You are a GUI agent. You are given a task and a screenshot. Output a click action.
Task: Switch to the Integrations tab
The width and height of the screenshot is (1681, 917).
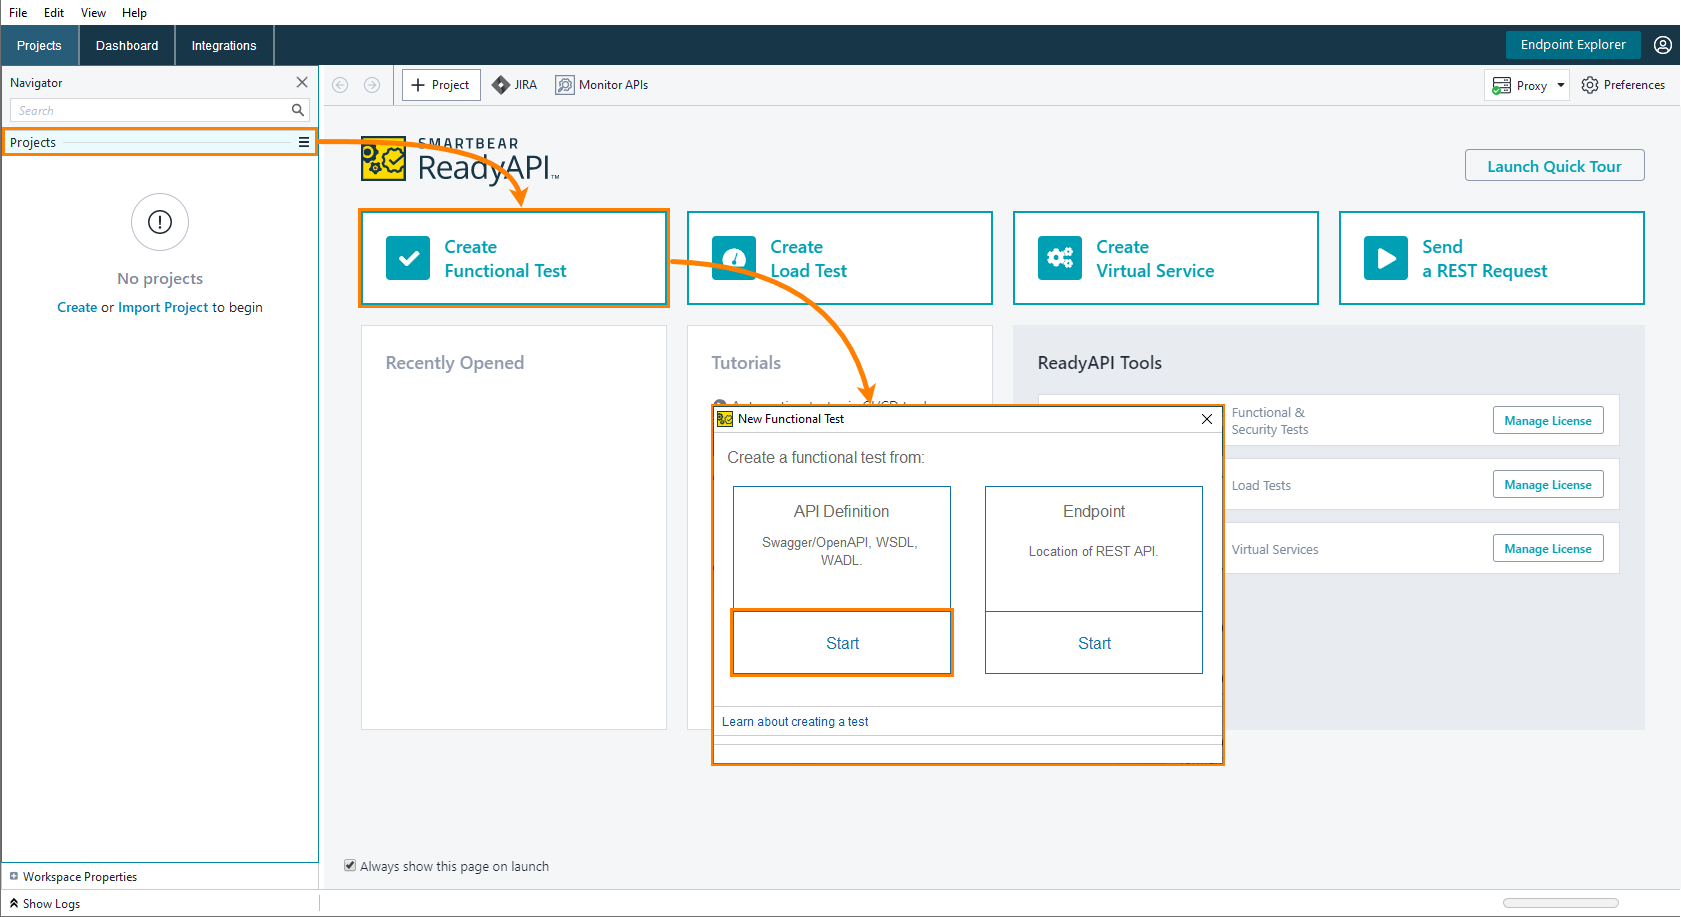pos(224,46)
